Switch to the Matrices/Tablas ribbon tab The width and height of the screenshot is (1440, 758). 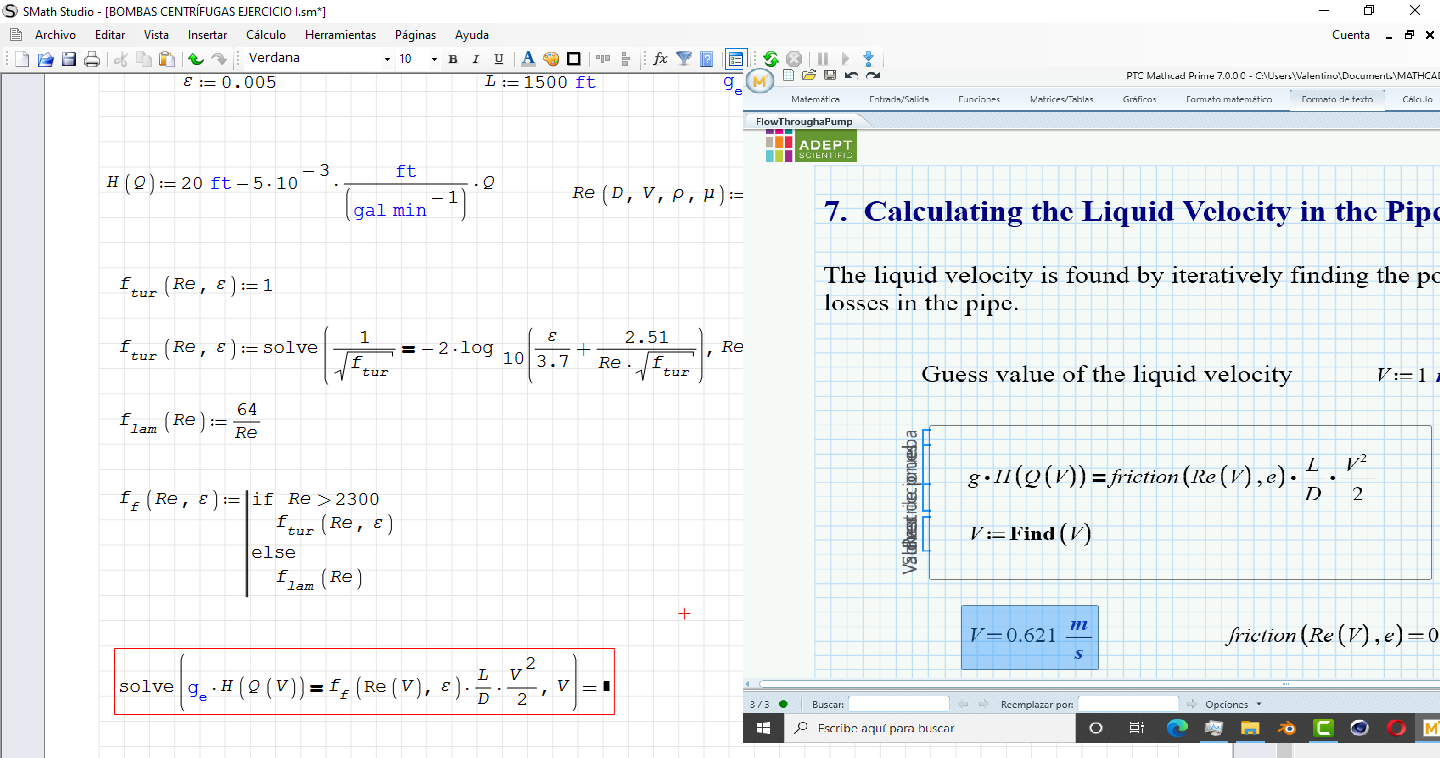click(1061, 99)
